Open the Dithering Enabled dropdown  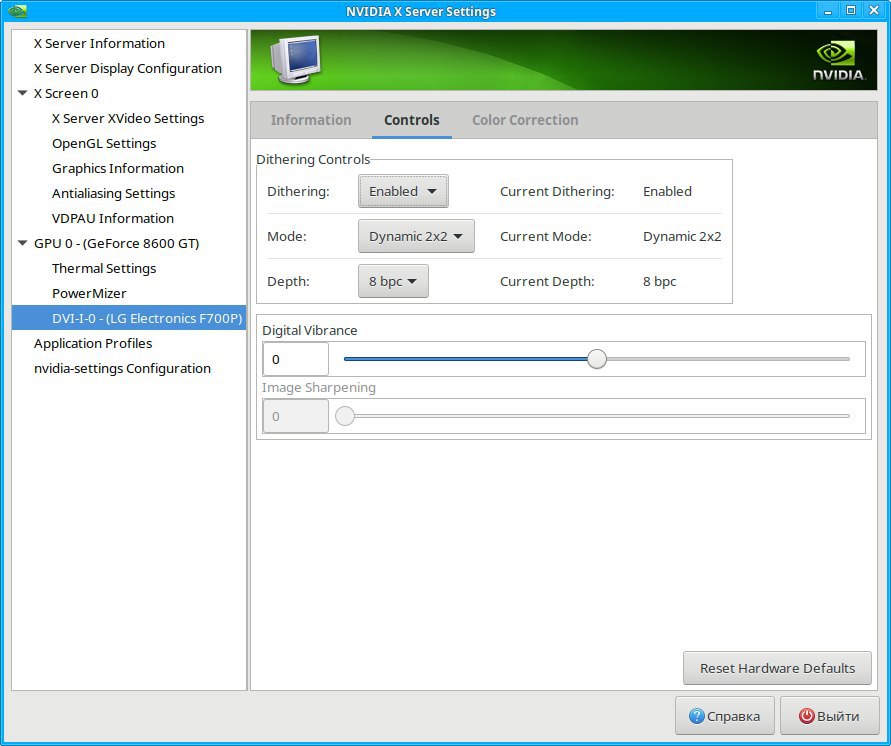click(403, 191)
